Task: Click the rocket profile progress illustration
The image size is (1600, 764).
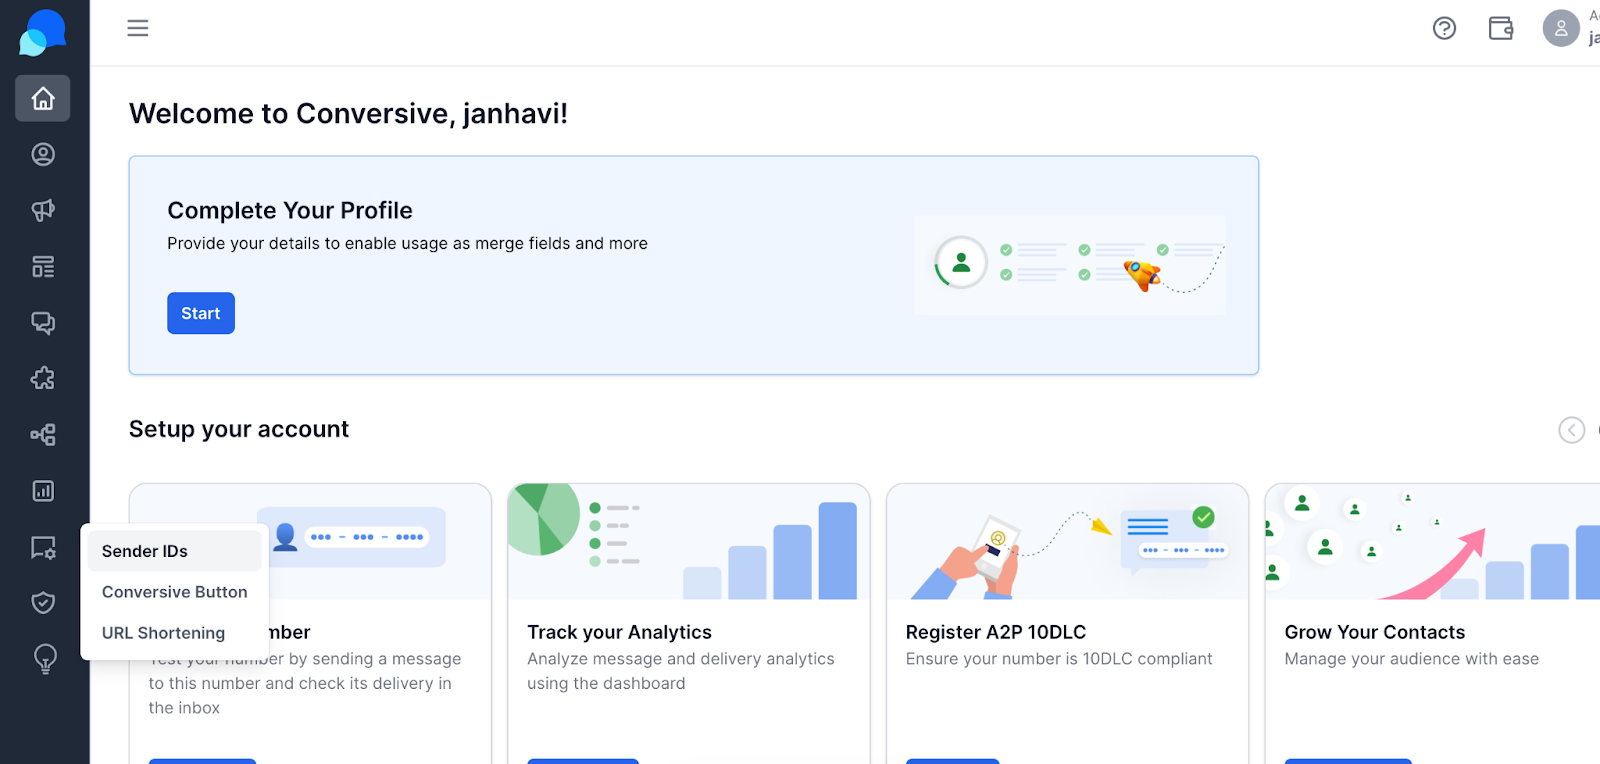Action: [x=1070, y=266]
